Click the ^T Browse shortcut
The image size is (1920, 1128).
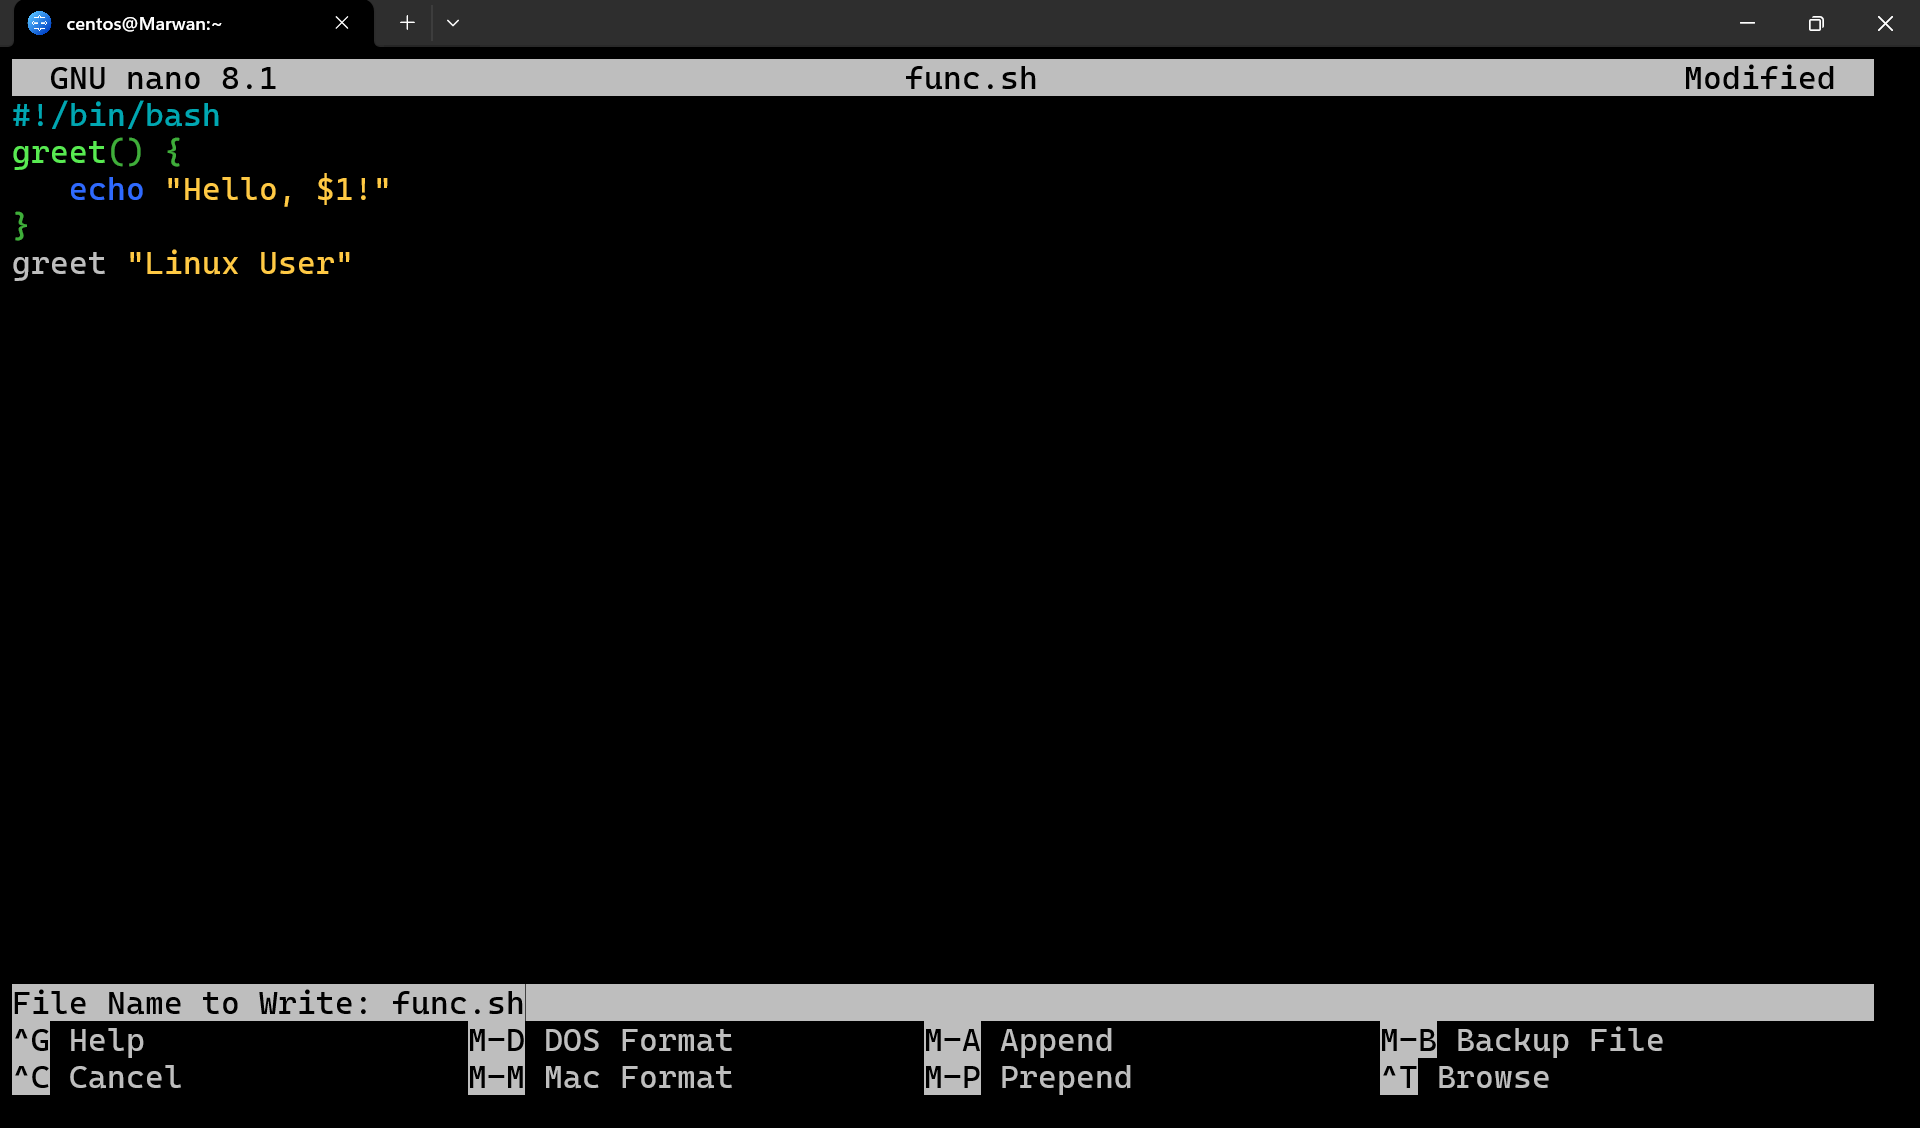[x=1465, y=1077]
